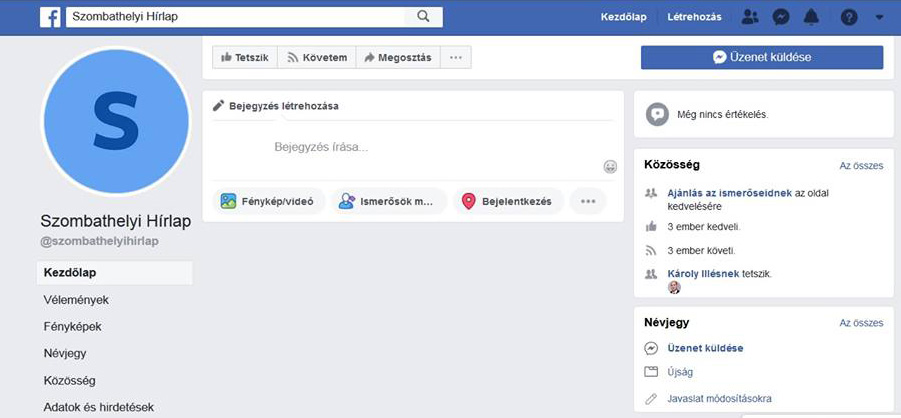Click the Szombathelyi Hírlap page name
901x418 pixels.
click(115, 221)
